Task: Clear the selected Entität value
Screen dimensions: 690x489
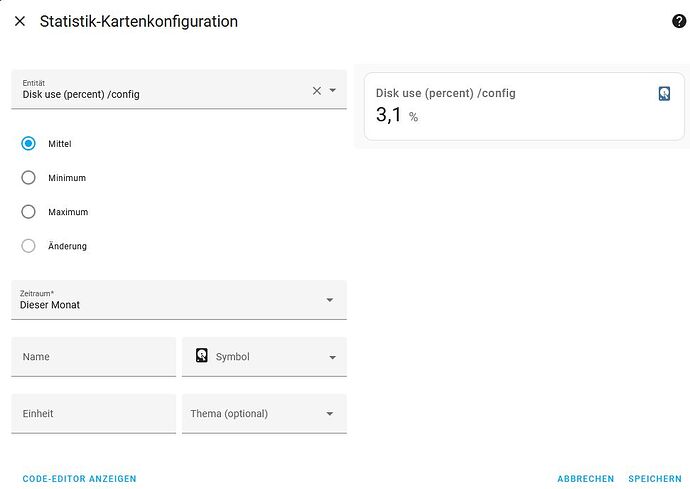Action: coord(317,90)
